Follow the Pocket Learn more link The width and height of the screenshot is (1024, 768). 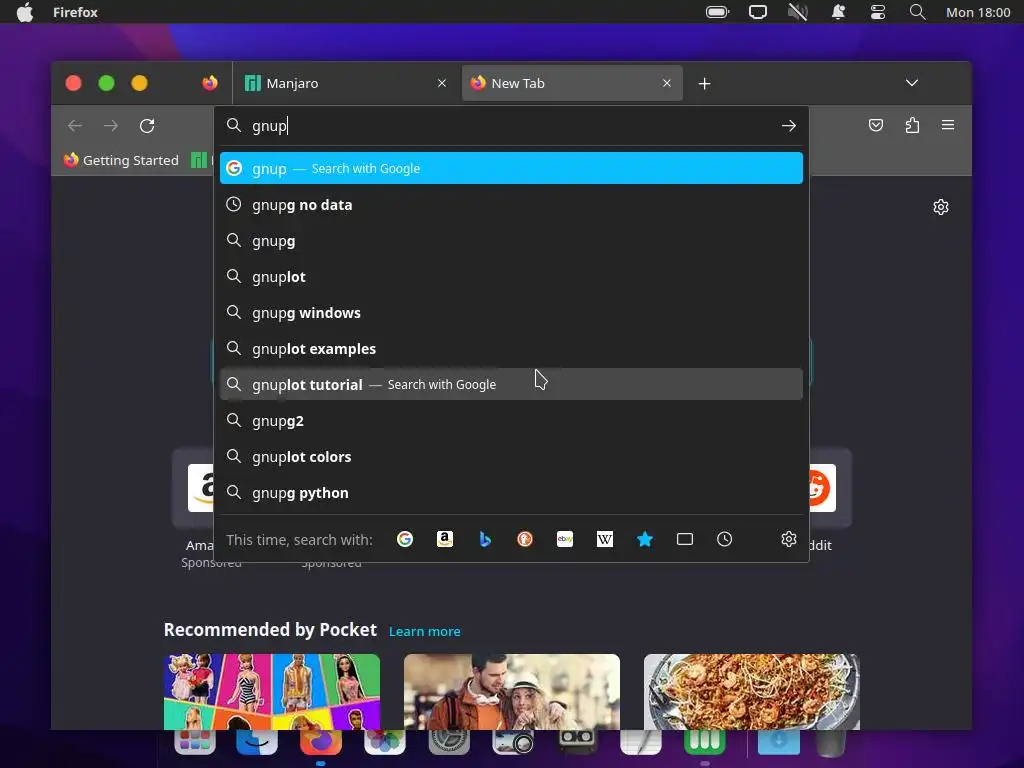(424, 632)
